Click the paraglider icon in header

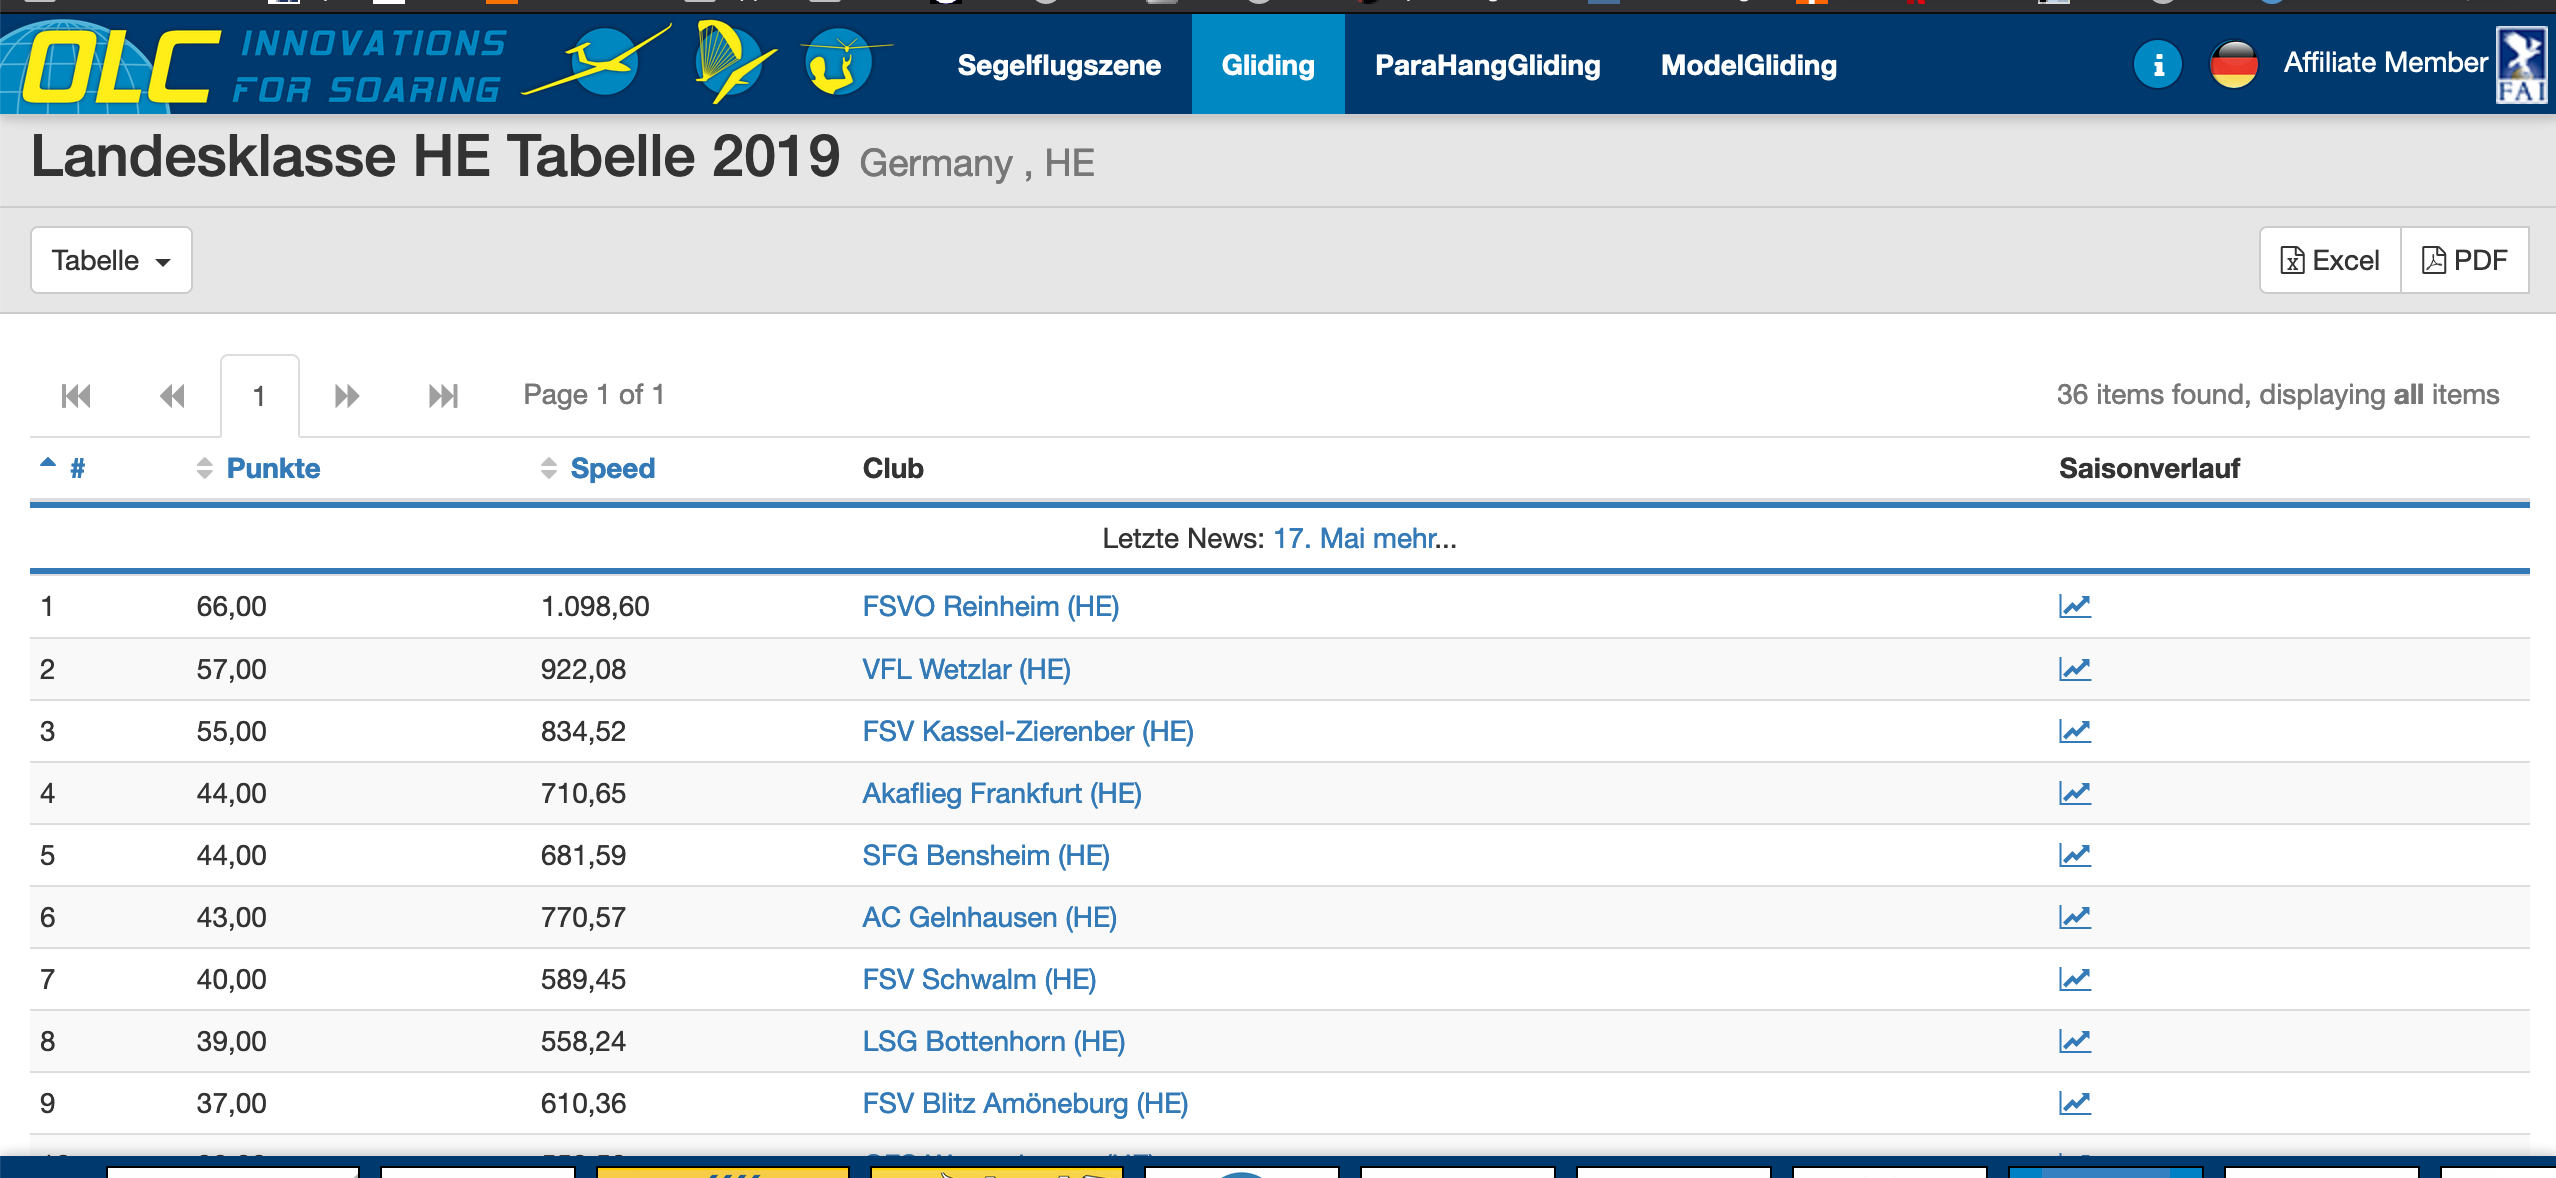coord(734,62)
